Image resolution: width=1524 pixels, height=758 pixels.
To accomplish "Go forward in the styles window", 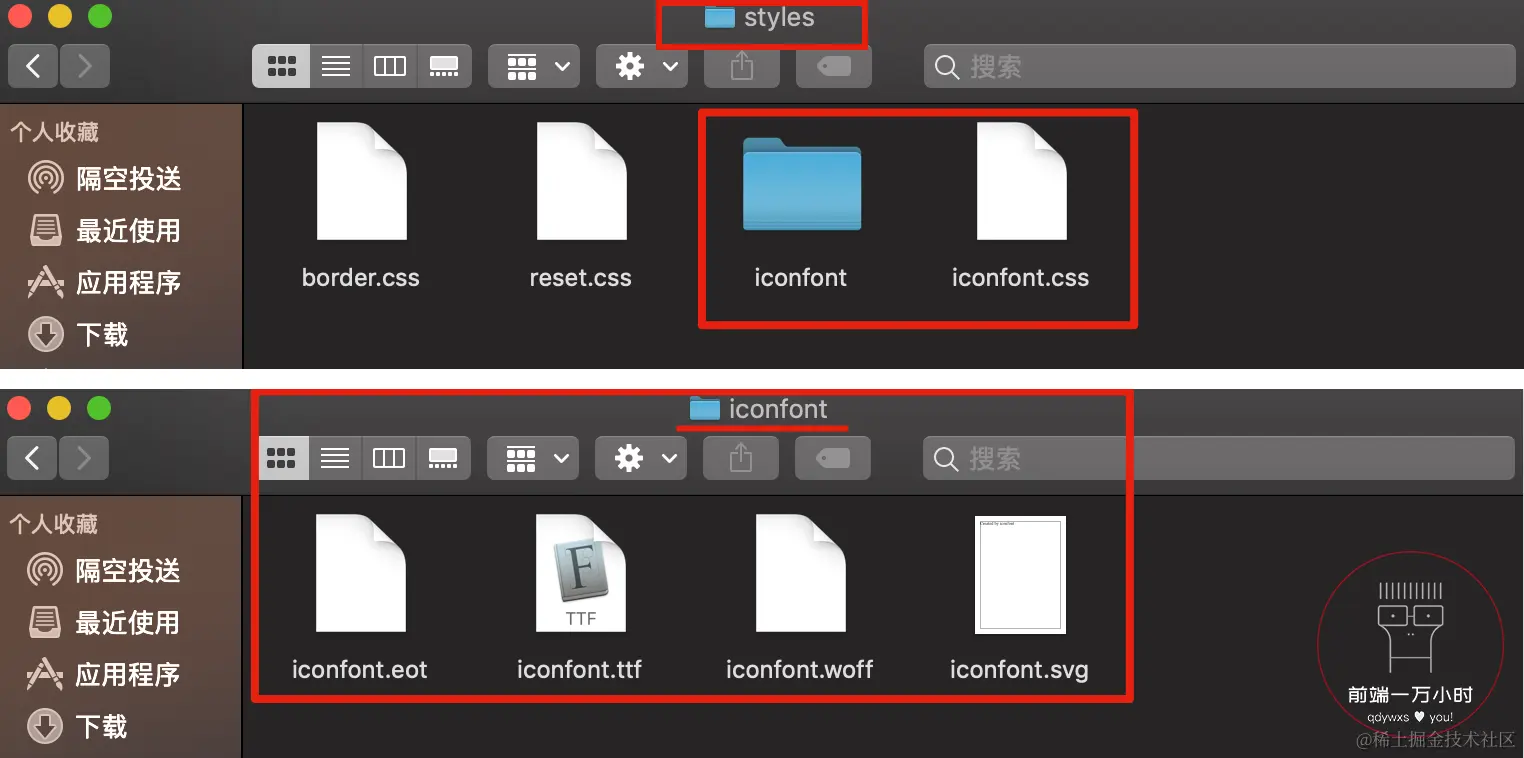I will pos(85,67).
